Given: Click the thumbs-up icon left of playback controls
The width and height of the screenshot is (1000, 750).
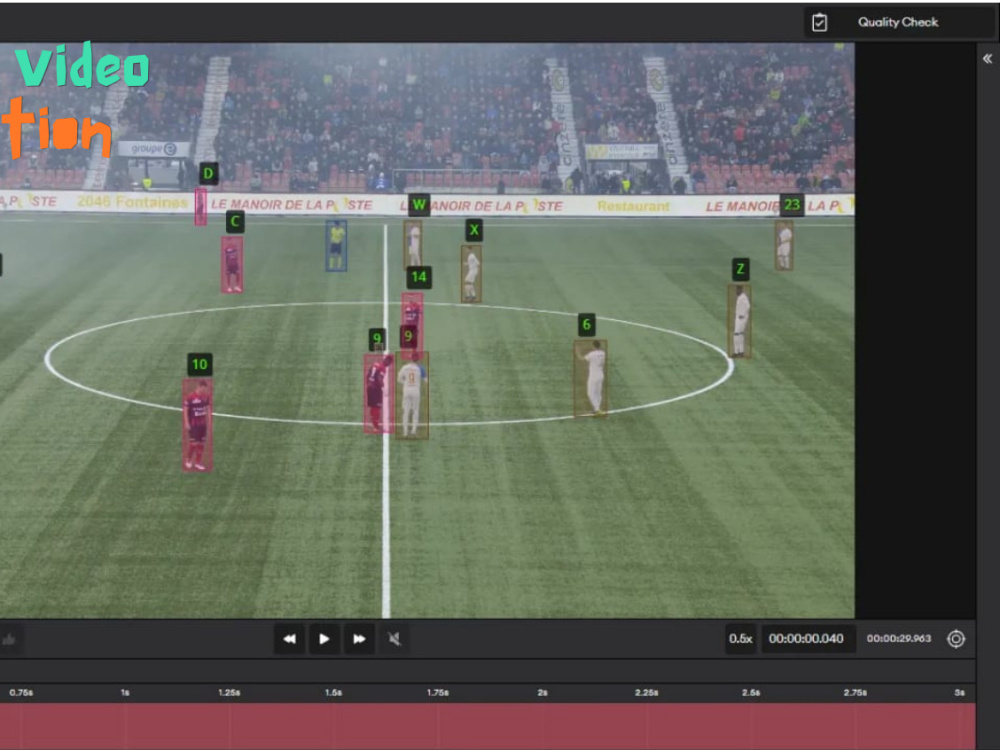Looking at the screenshot, I should coord(9,639).
